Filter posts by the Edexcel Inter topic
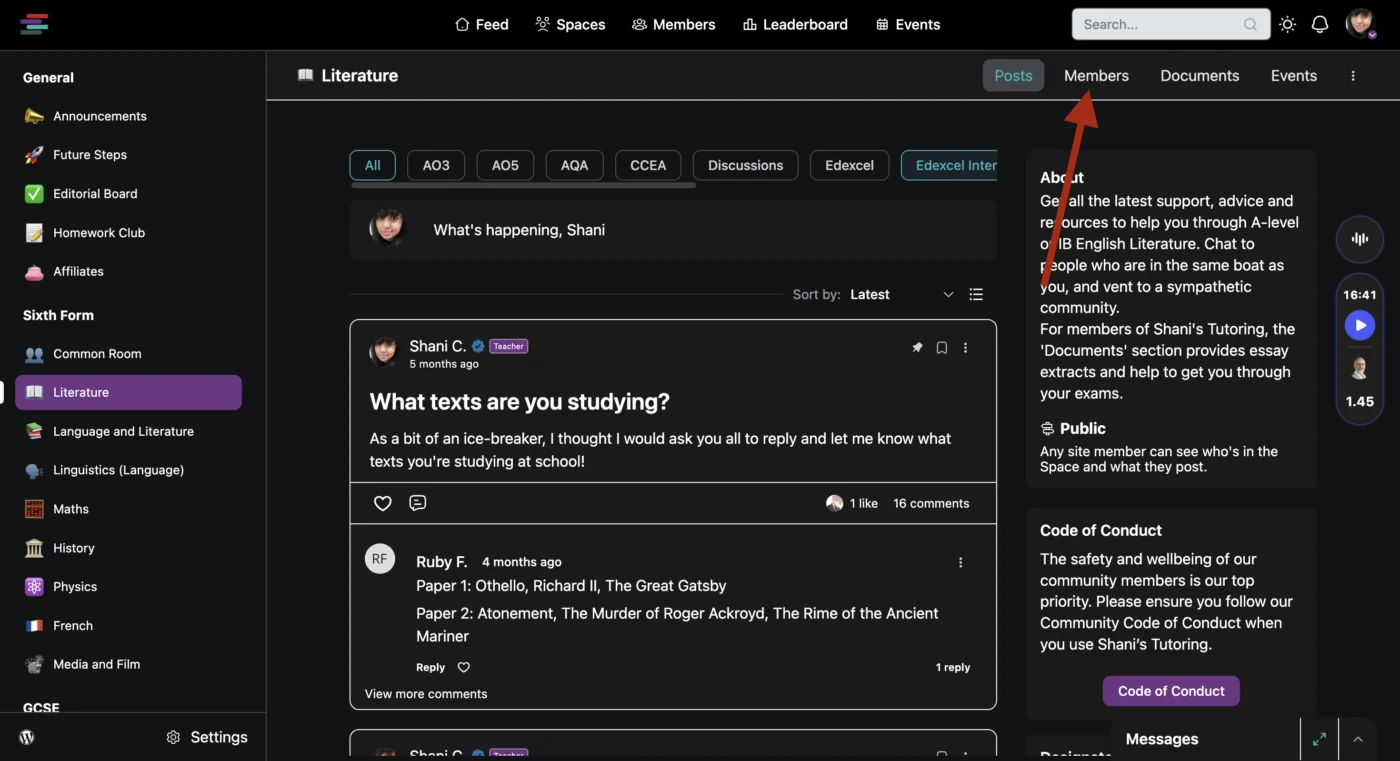 click(x=949, y=165)
